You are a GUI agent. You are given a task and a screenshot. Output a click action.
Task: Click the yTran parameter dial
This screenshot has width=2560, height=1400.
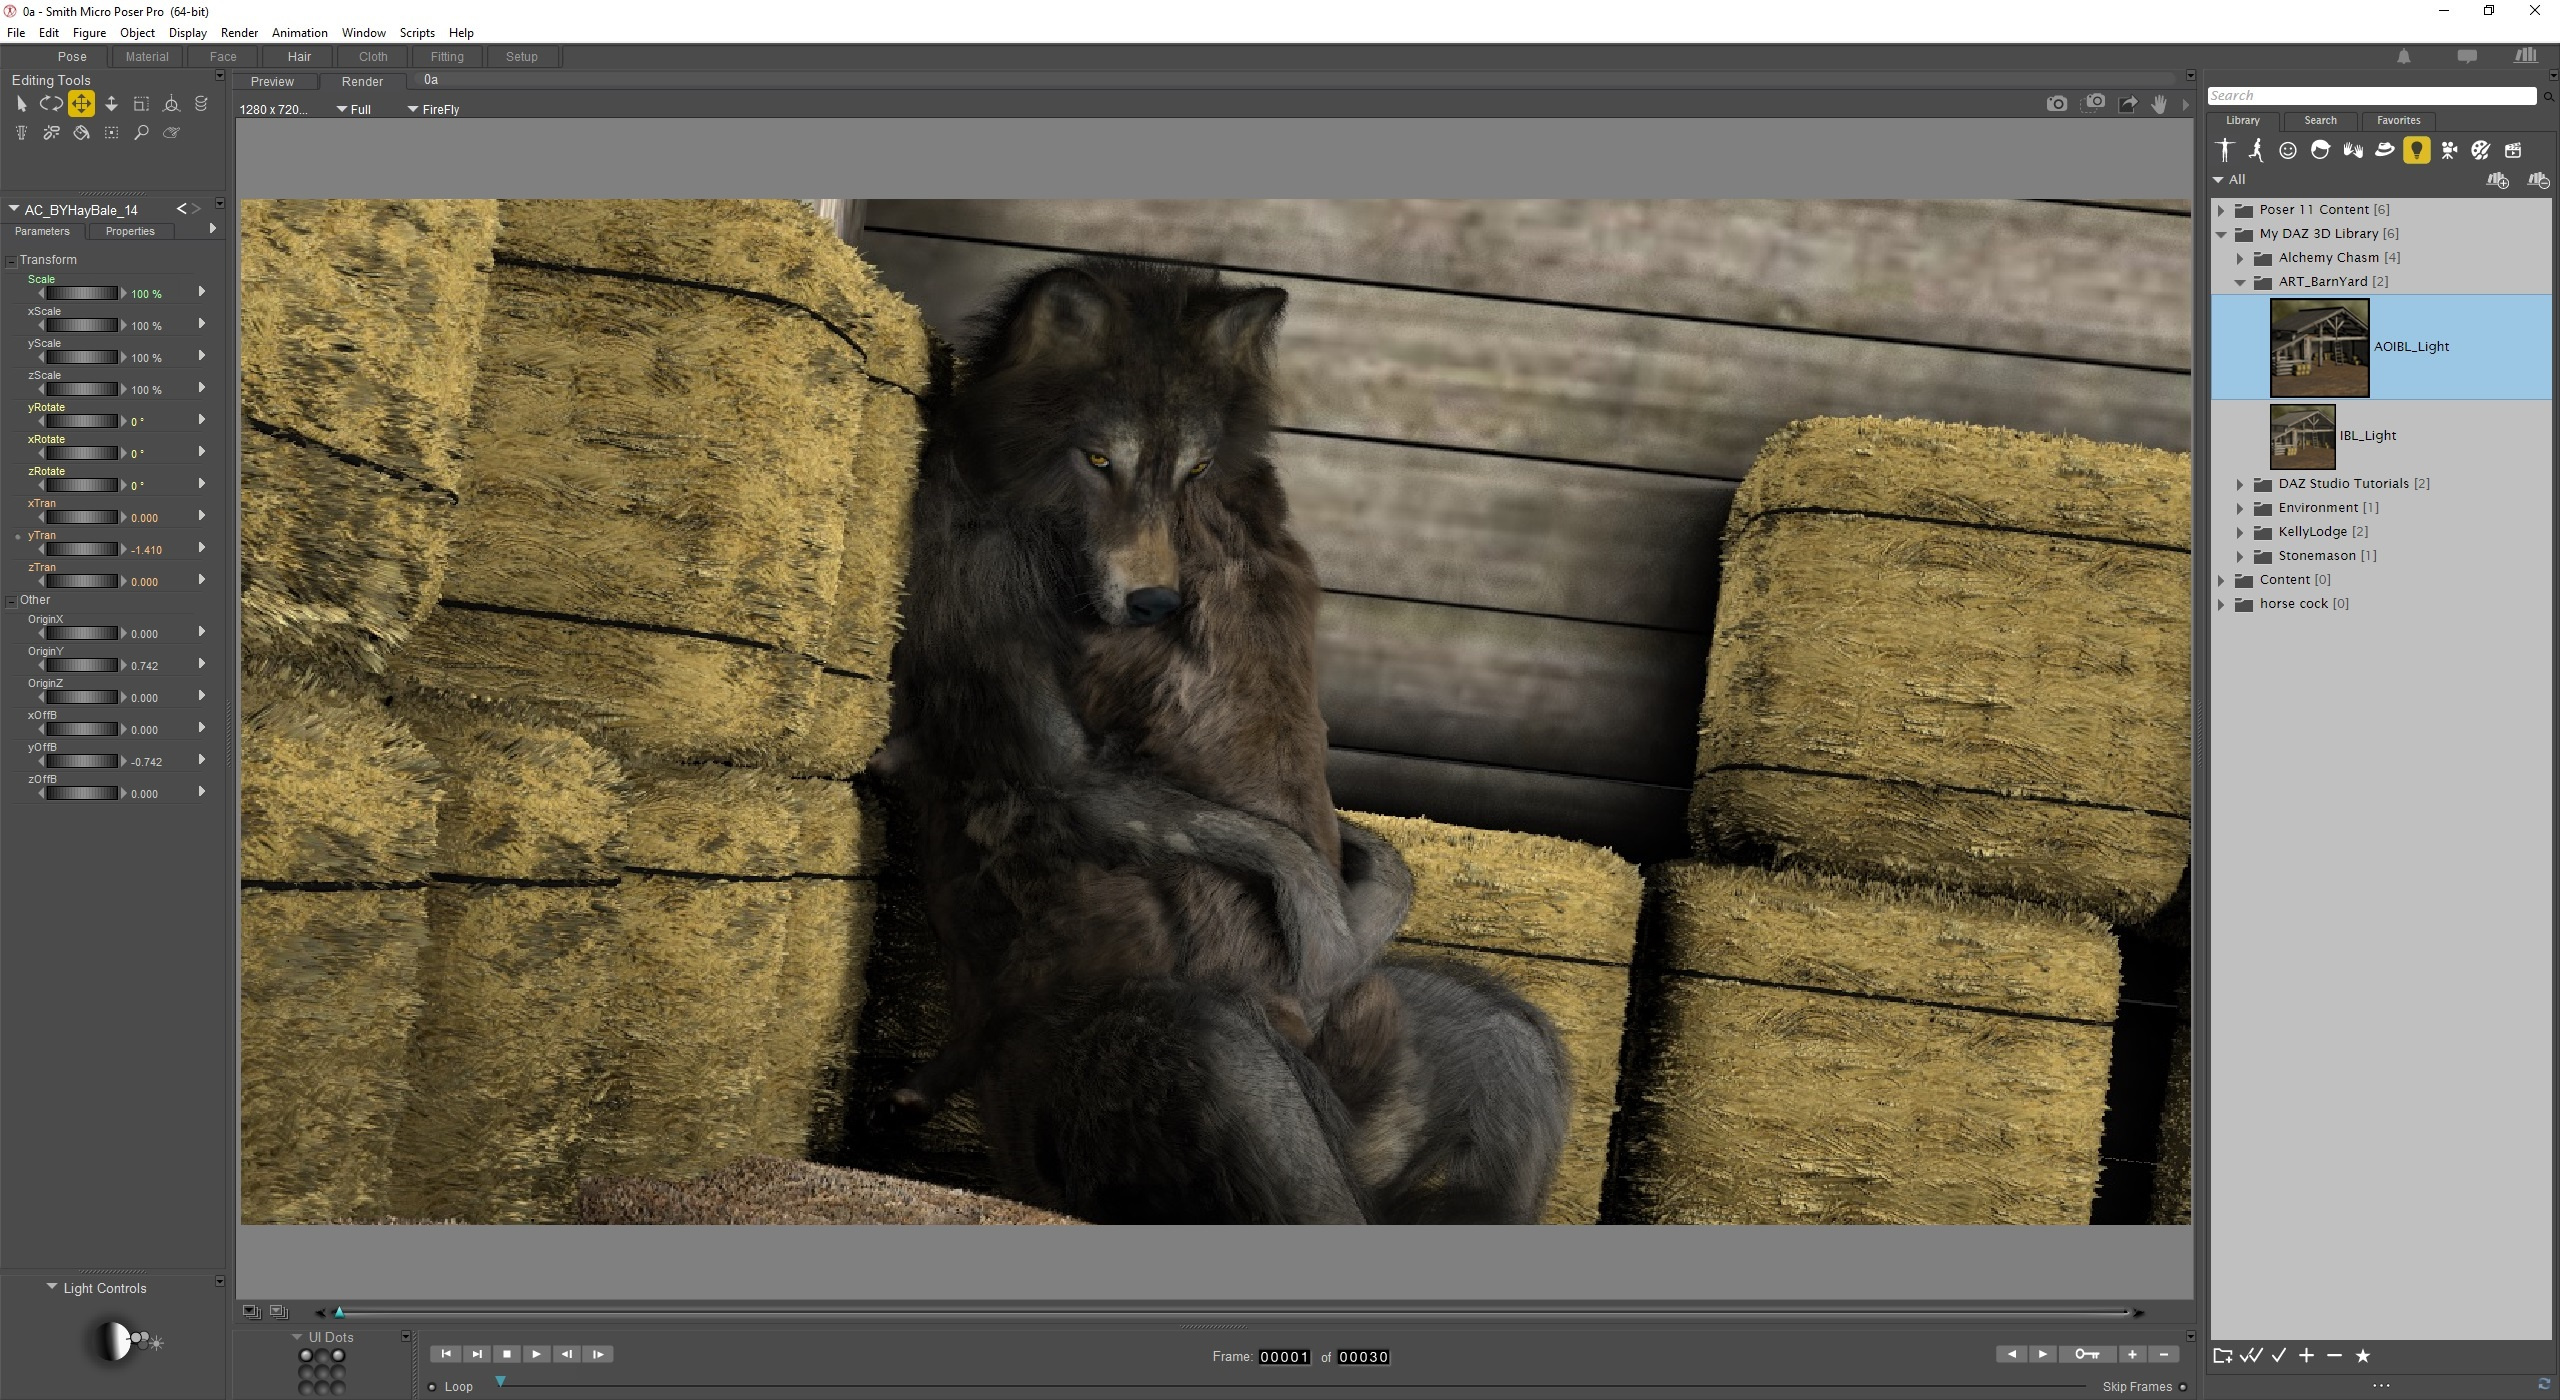pos(84,549)
